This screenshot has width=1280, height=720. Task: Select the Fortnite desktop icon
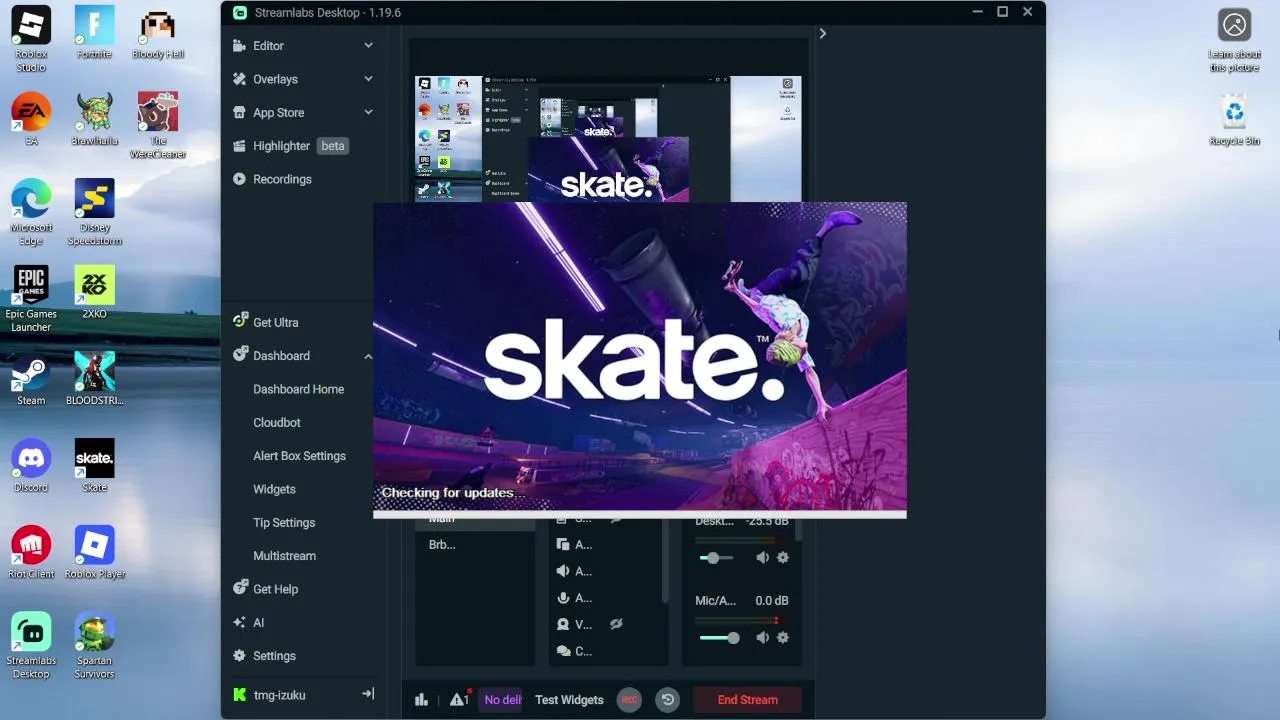tap(94, 33)
